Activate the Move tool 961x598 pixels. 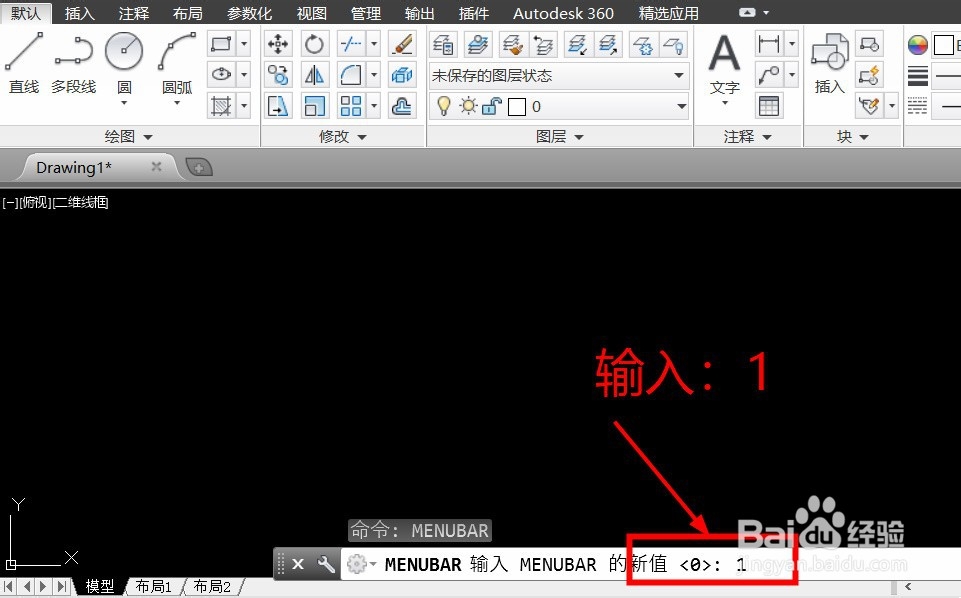click(278, 44)
